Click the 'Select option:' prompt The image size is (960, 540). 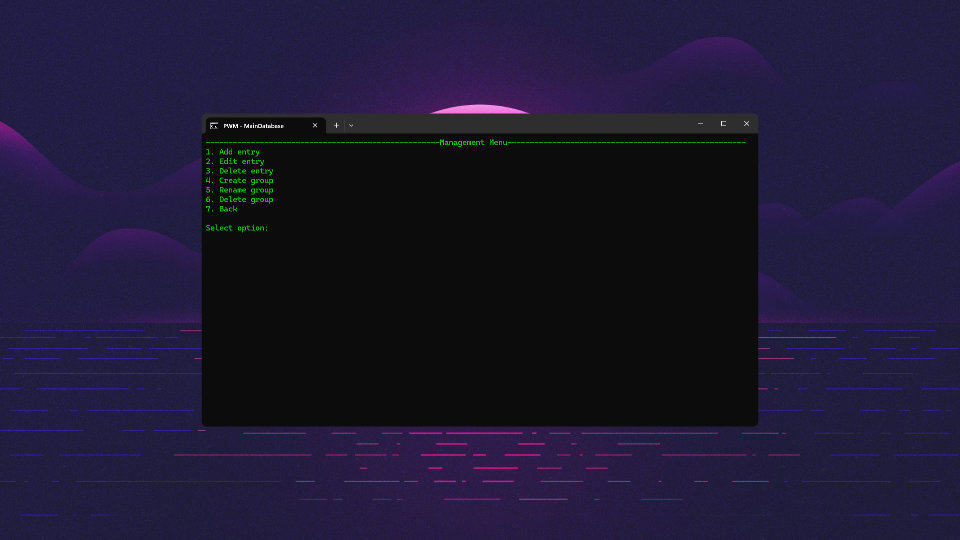tap(237, 228)
